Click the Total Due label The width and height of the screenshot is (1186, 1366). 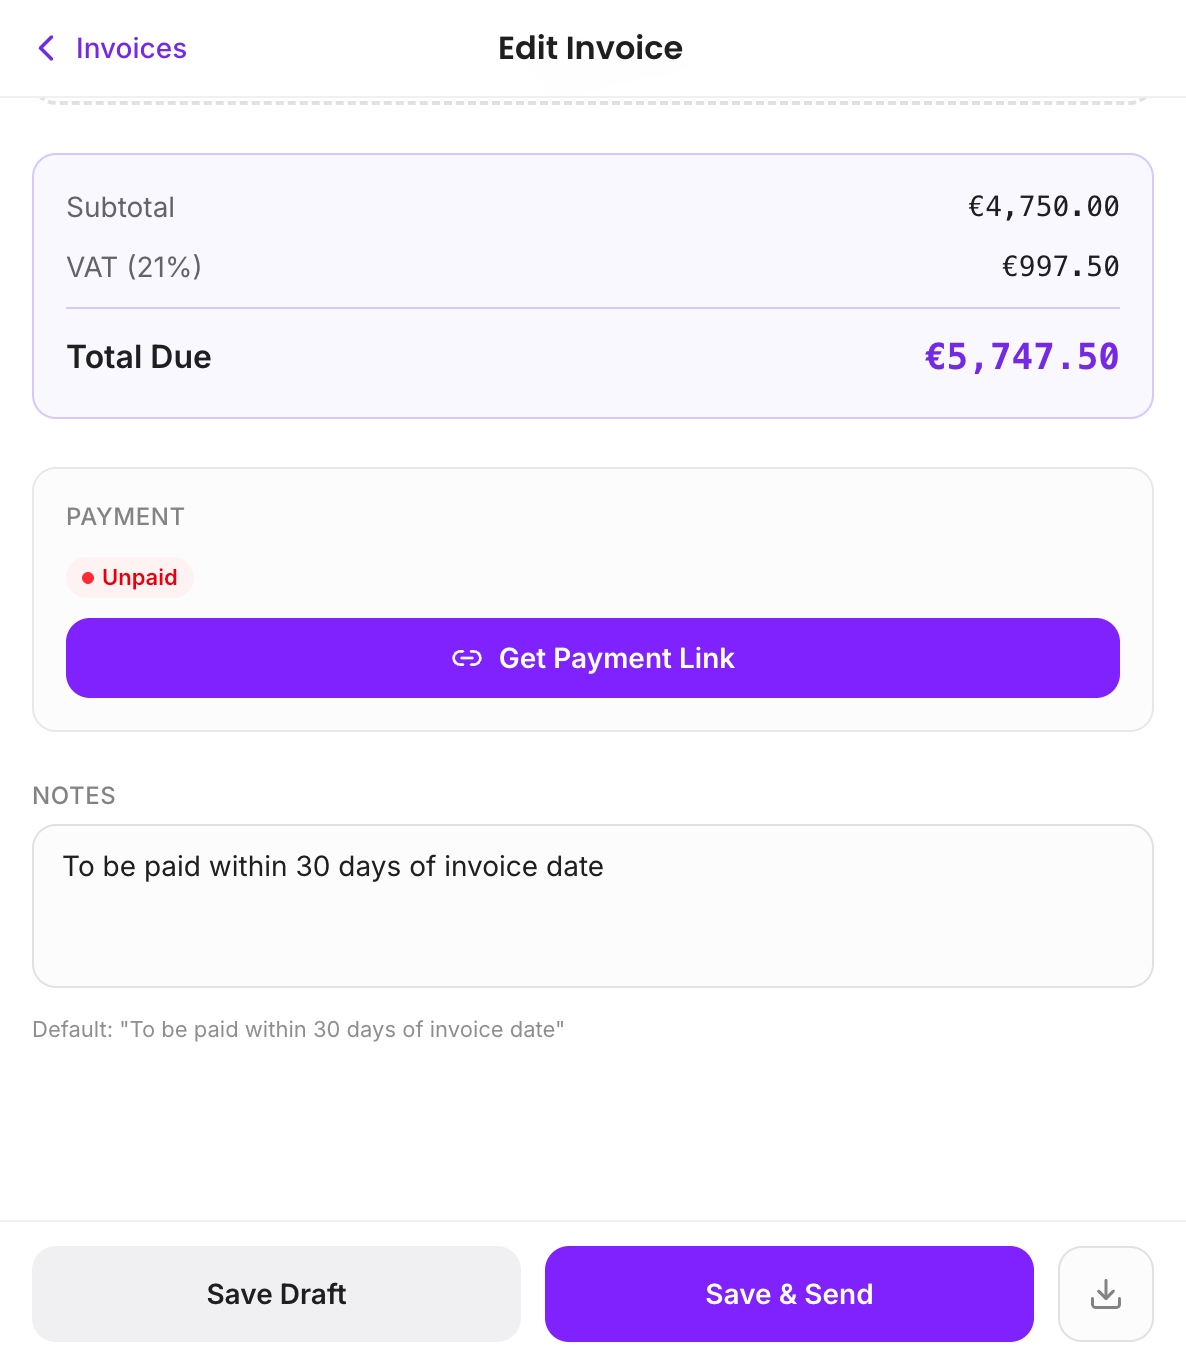139,357
